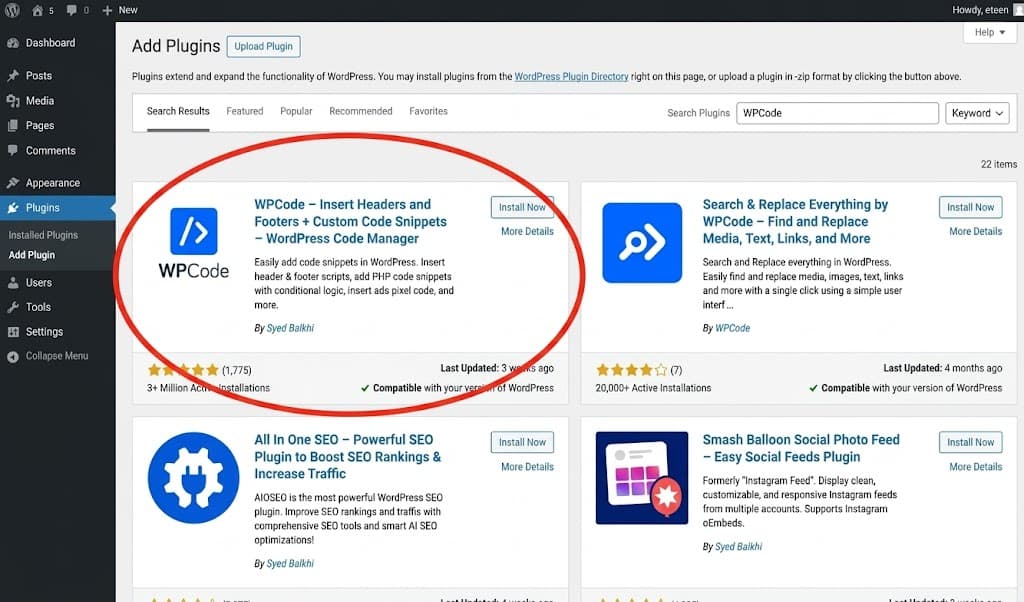Click New in the admin bar
The height and width of the screenshot is (602, 1024).
(120, 10)
